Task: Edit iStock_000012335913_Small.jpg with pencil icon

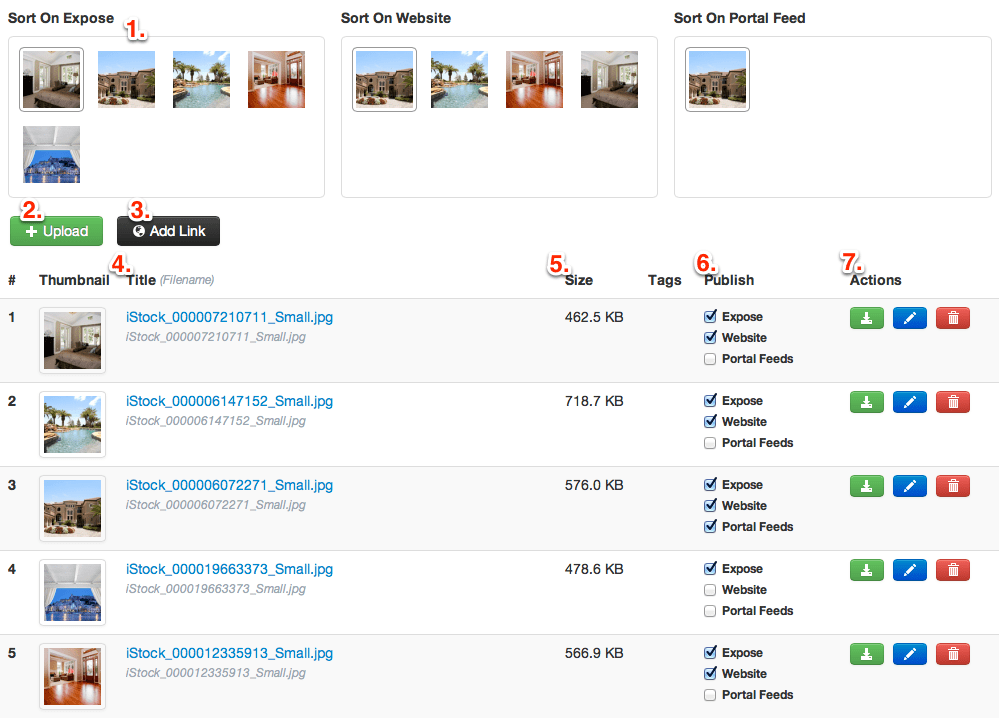Action: coord(909,653)
